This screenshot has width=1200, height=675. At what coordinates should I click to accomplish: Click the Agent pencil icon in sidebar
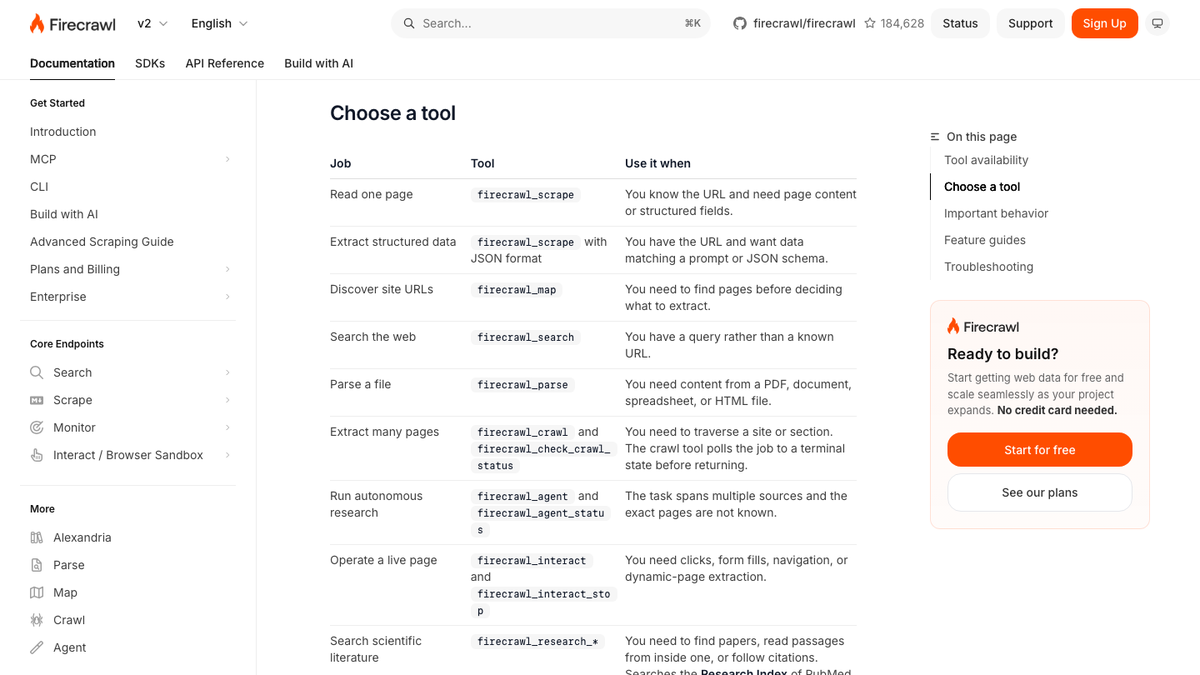point(36,647)
